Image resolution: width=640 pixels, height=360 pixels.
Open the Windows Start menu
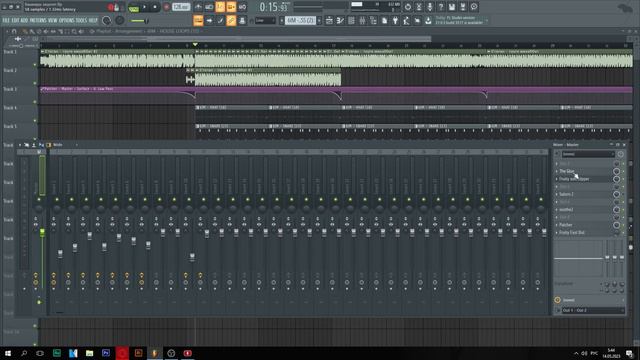pos(8,353)
